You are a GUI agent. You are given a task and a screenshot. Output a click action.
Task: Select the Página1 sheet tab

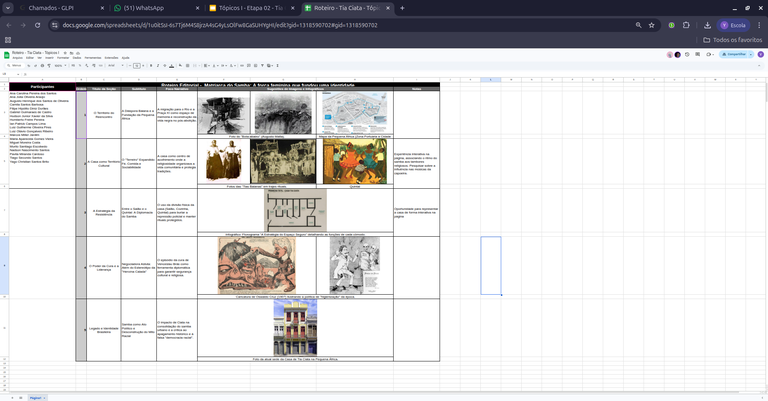[36, 398]
